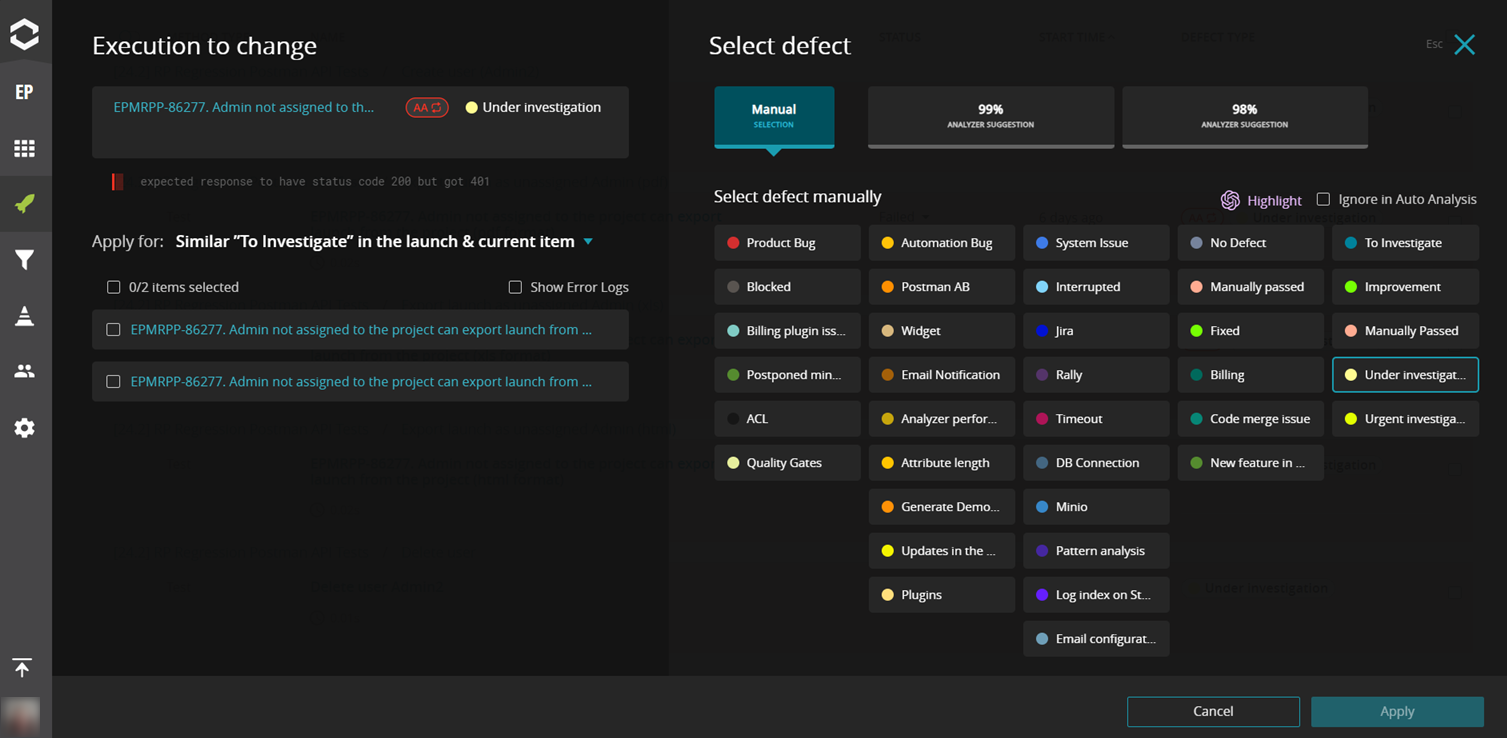Open the first EPMRPP-86277 similar item link

[x=361, y=329]
